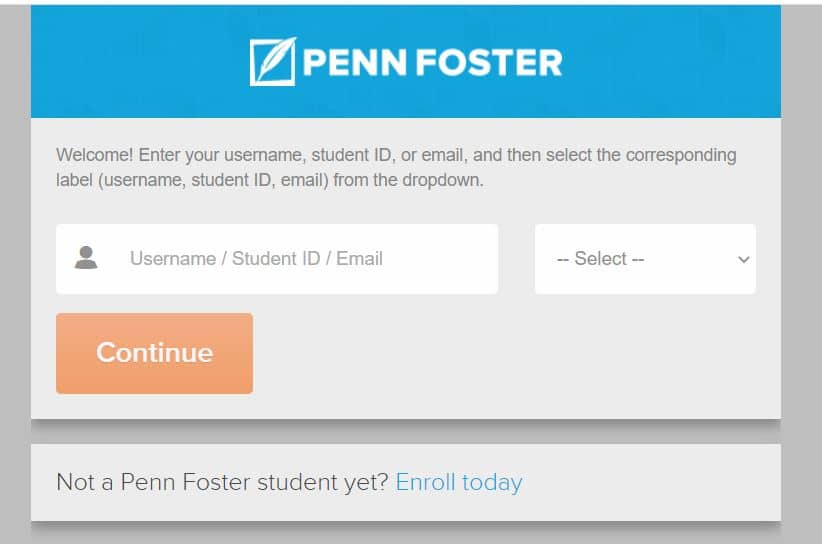Click the square frame of the Penn Foster logo
Screen dimensions: 822x544
point(272,62)
